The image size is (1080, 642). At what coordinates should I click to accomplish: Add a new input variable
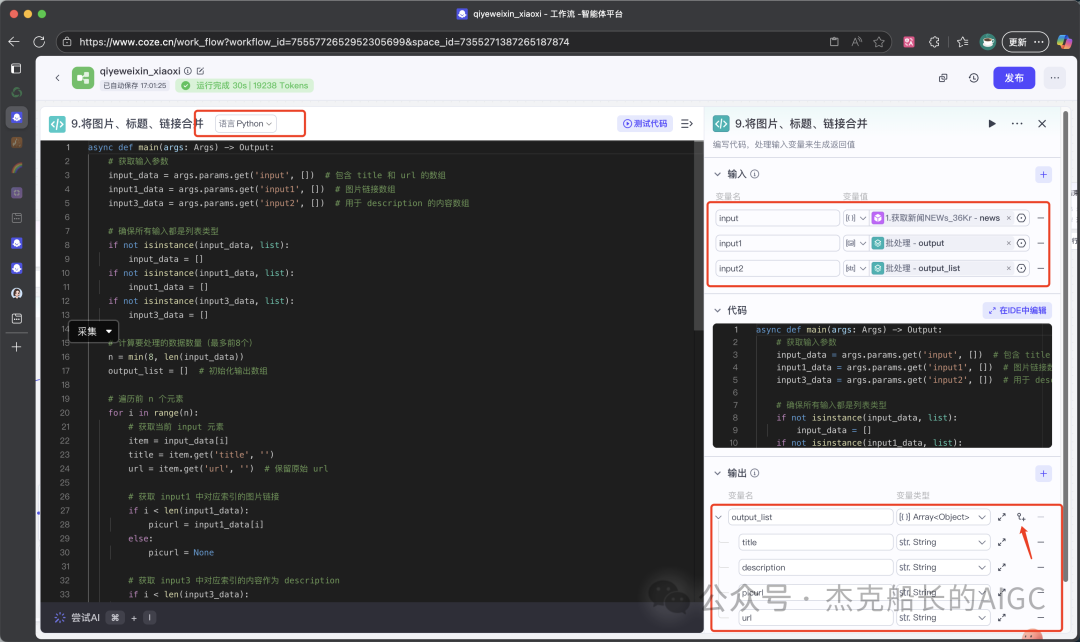[1043, 174]
